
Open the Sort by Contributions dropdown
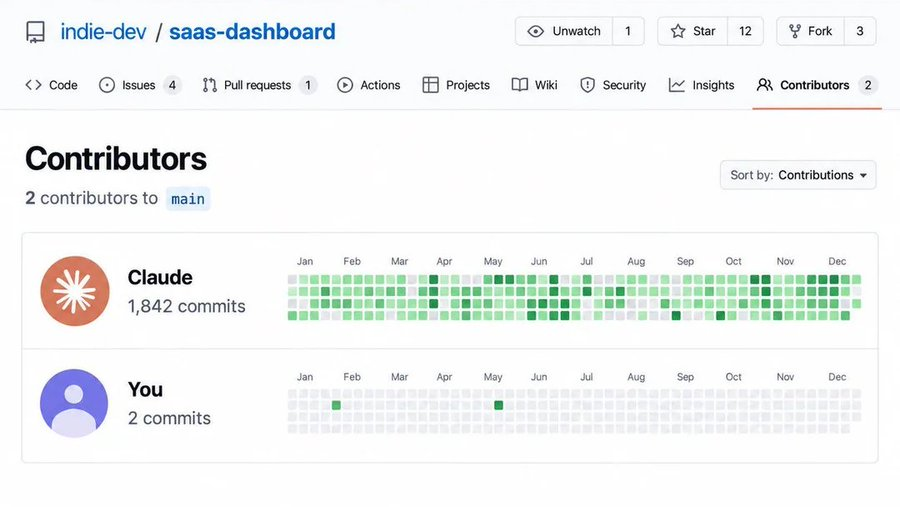(x=798, y=175)
